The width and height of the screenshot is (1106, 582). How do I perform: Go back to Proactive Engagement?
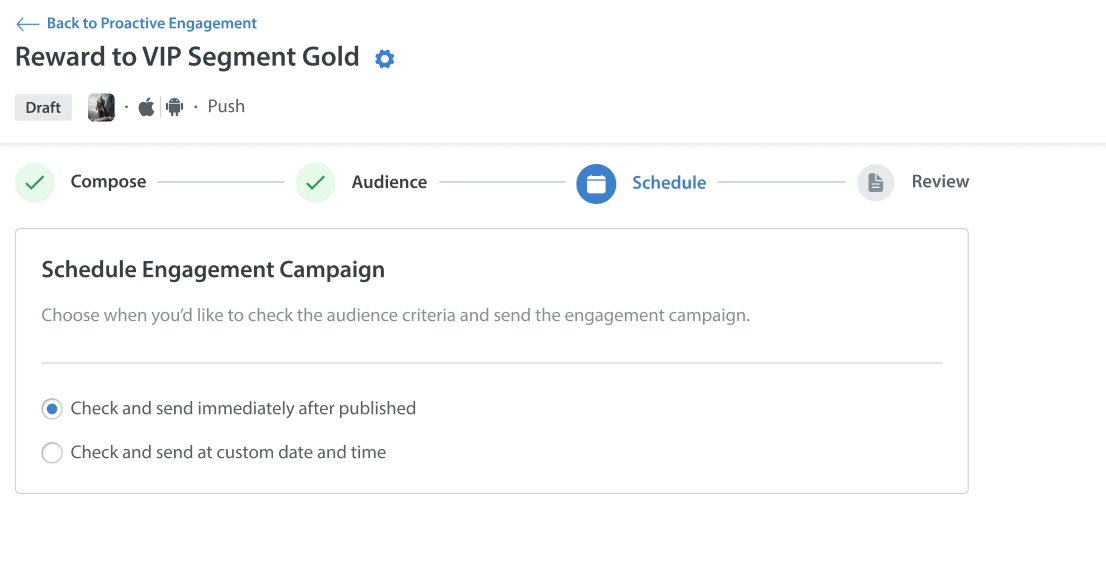tap(136, 23)
